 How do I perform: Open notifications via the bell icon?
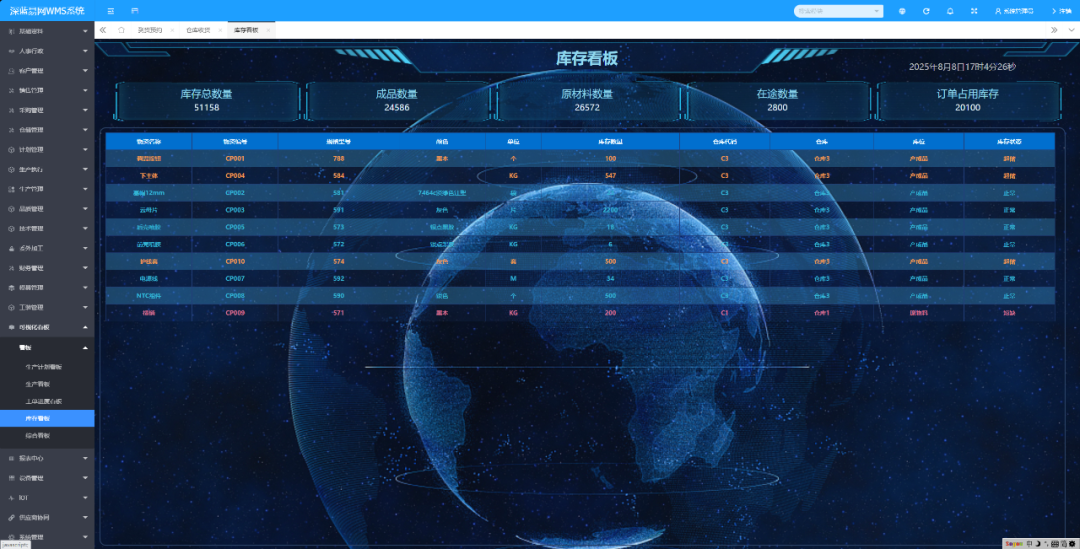(950, 11)
